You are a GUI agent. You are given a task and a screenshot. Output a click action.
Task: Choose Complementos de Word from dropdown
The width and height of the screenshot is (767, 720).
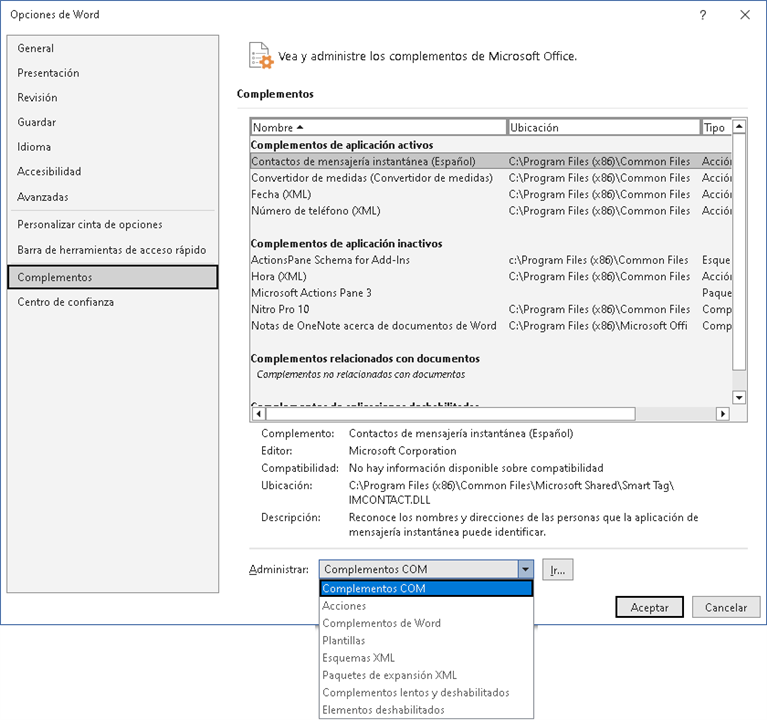(x=381, y=623)
